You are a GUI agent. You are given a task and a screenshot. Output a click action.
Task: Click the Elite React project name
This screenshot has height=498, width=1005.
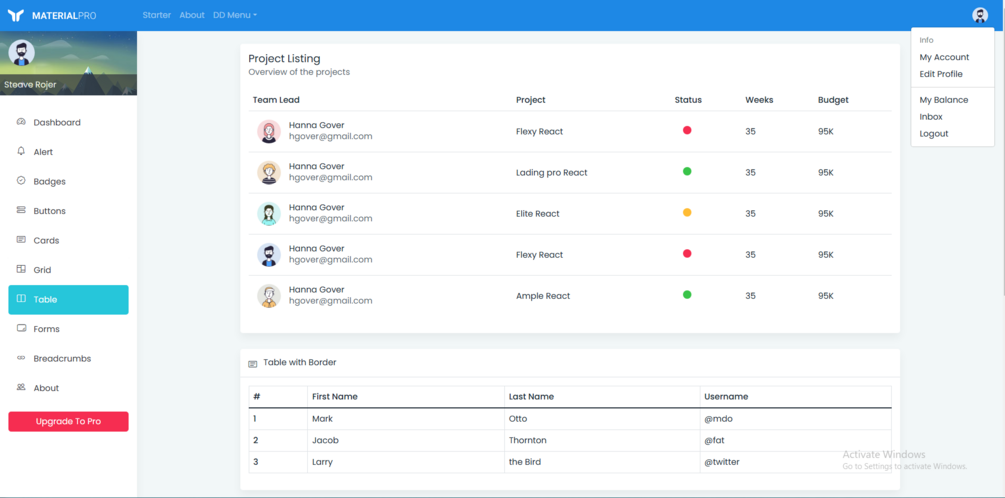tap(538, 213)
